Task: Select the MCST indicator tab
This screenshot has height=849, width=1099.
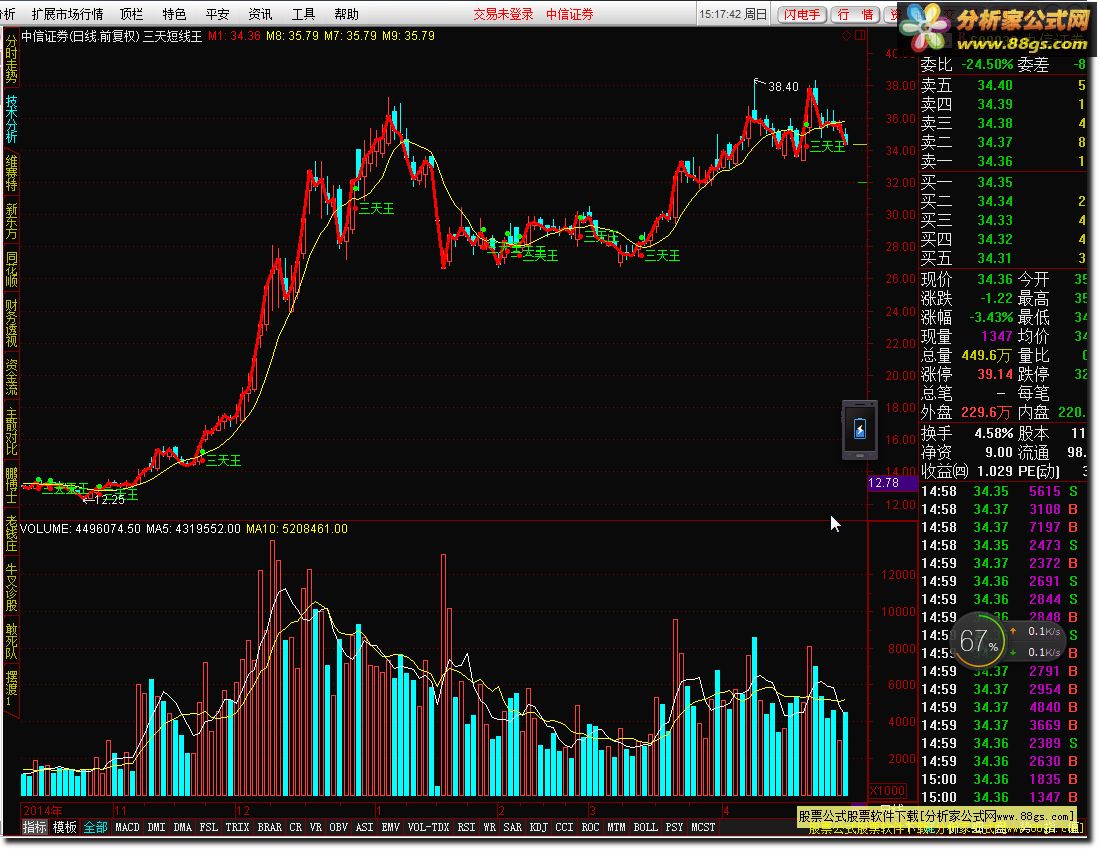Action: coord(703,827)
